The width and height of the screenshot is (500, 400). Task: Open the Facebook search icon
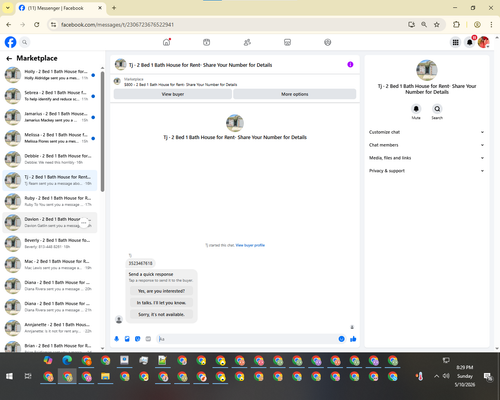[24, 42]
